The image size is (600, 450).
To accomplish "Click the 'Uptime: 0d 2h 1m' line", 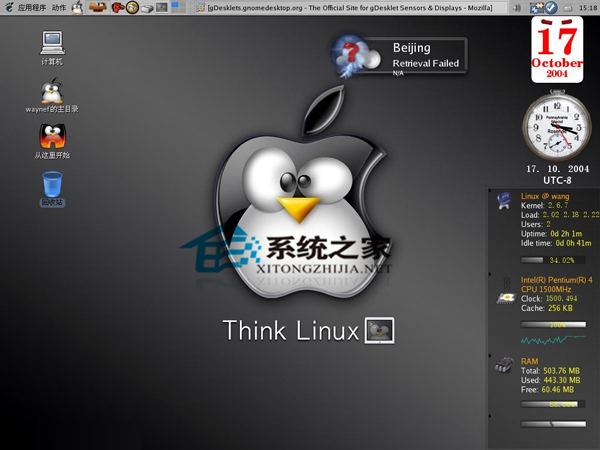I will point(551,233).
